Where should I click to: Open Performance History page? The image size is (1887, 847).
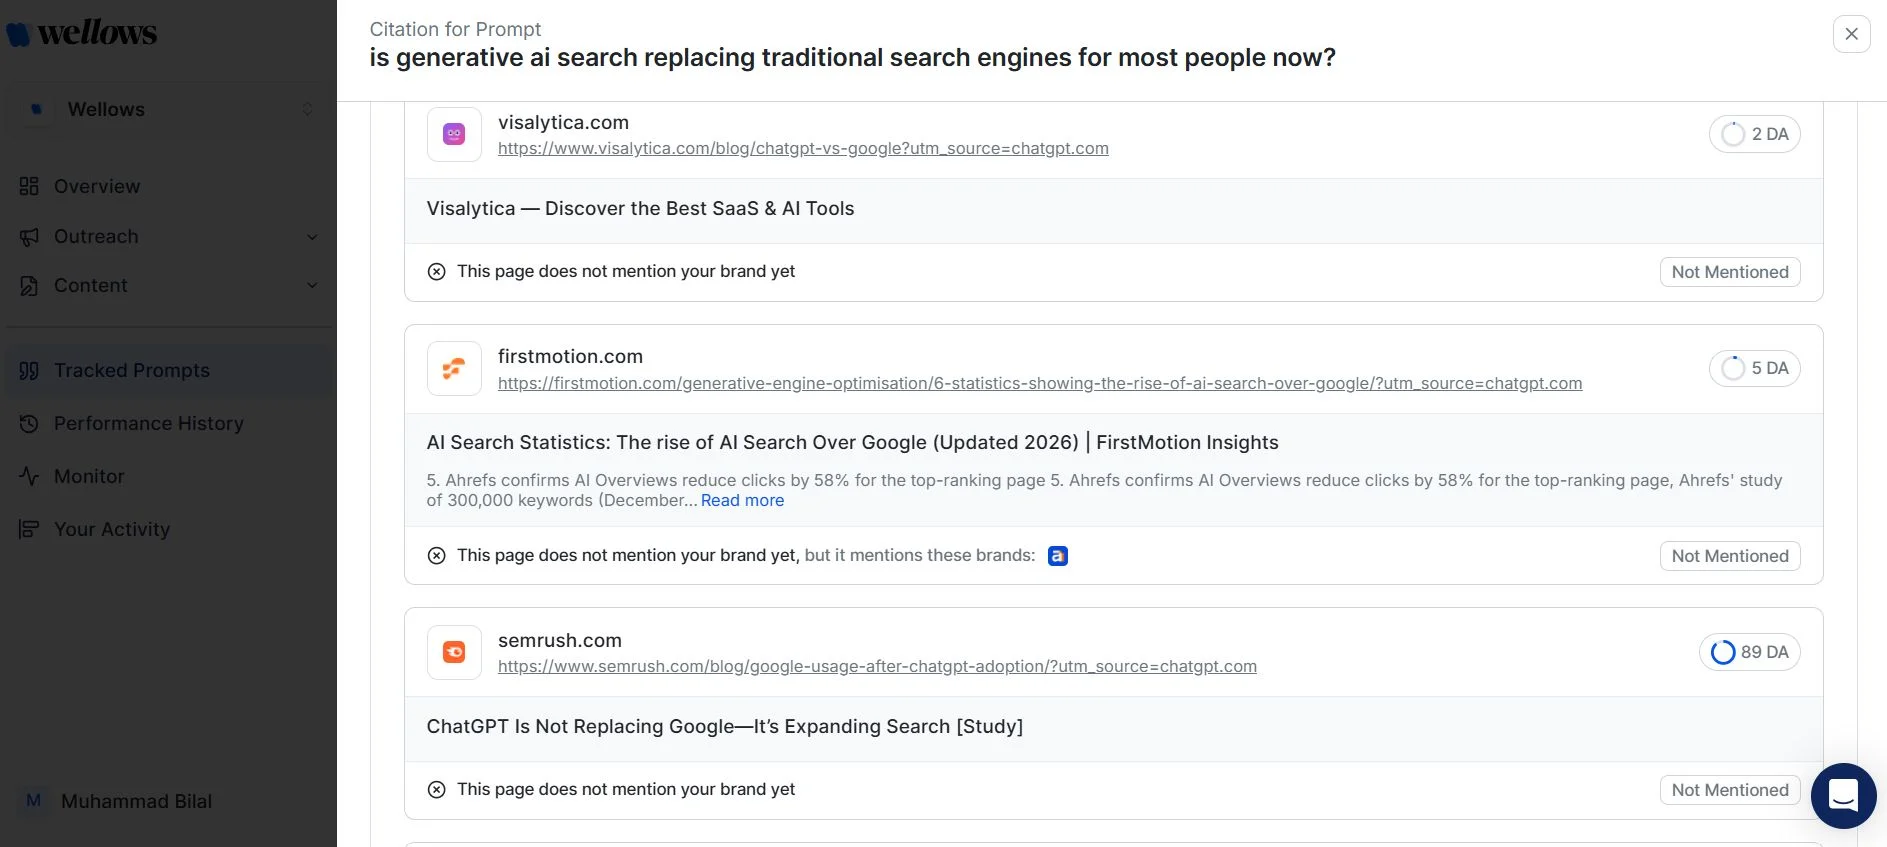(x=148, y=423)
